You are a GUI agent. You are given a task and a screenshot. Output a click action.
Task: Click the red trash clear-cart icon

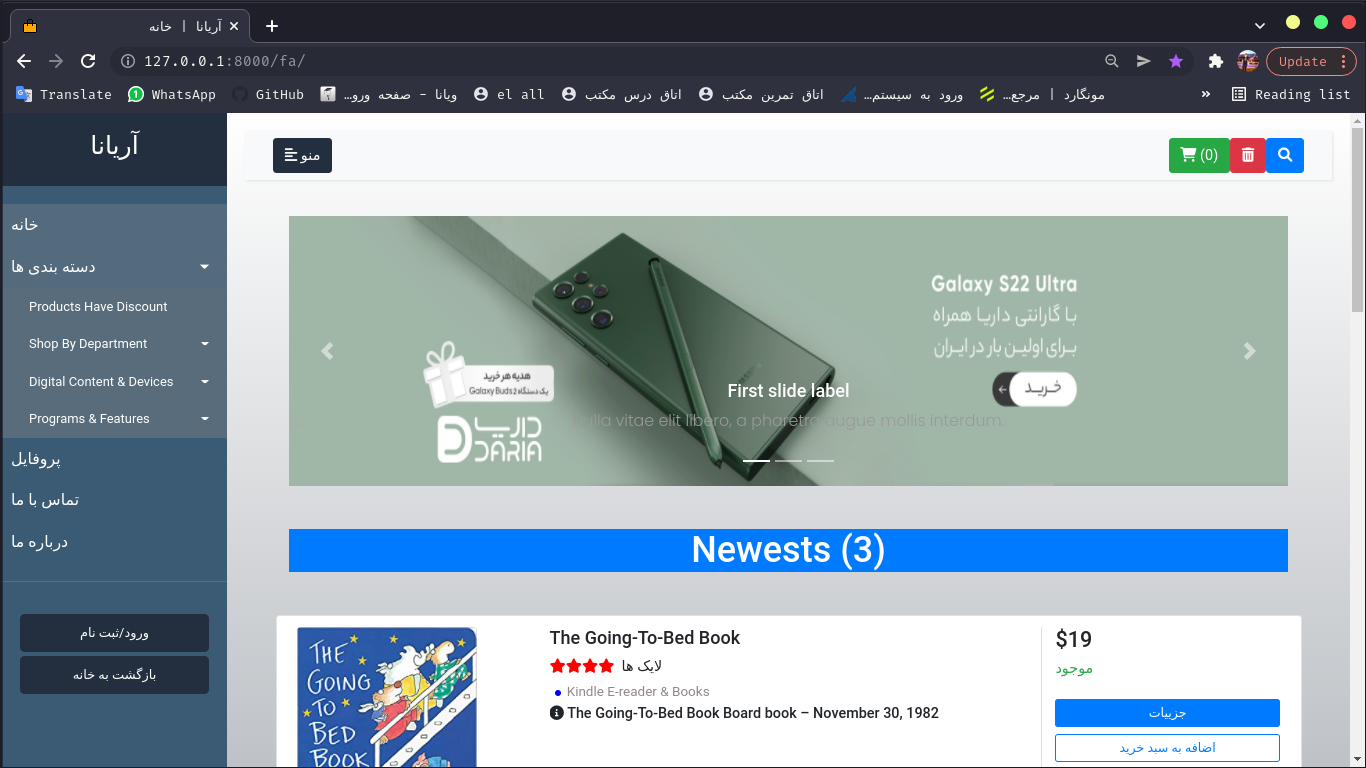coord(1248,155)
